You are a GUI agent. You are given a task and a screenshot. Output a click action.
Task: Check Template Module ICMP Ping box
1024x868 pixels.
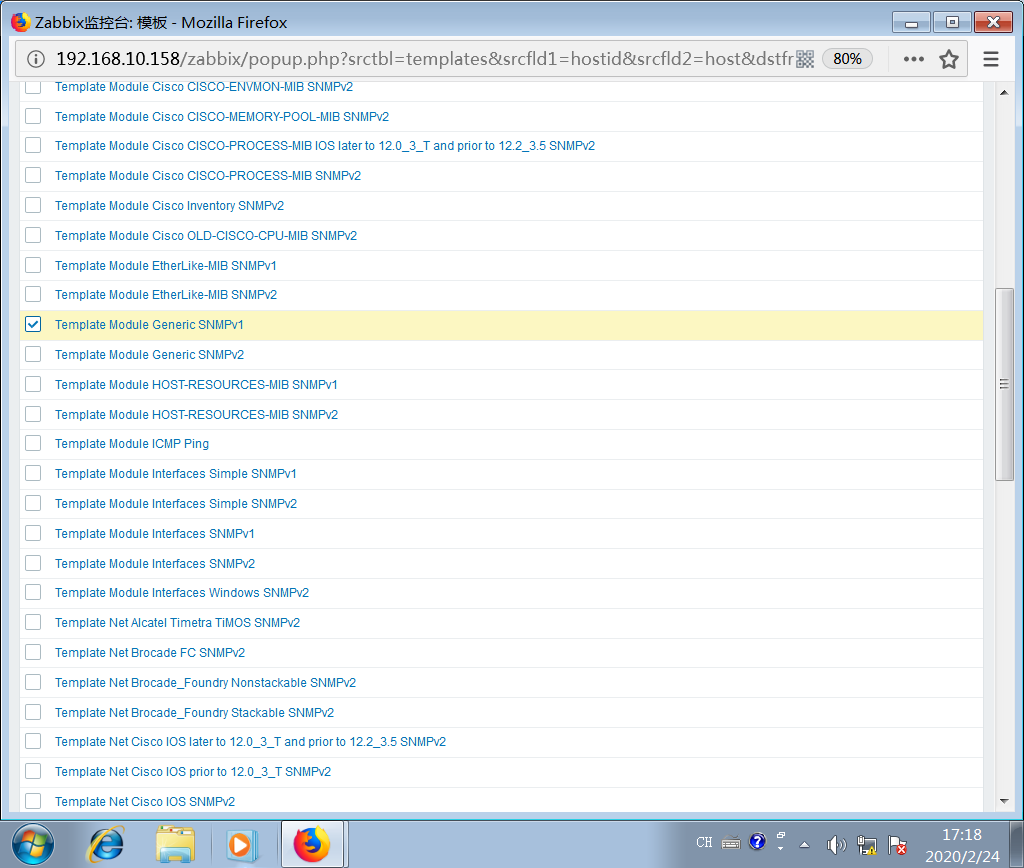[x=33, y=443]
